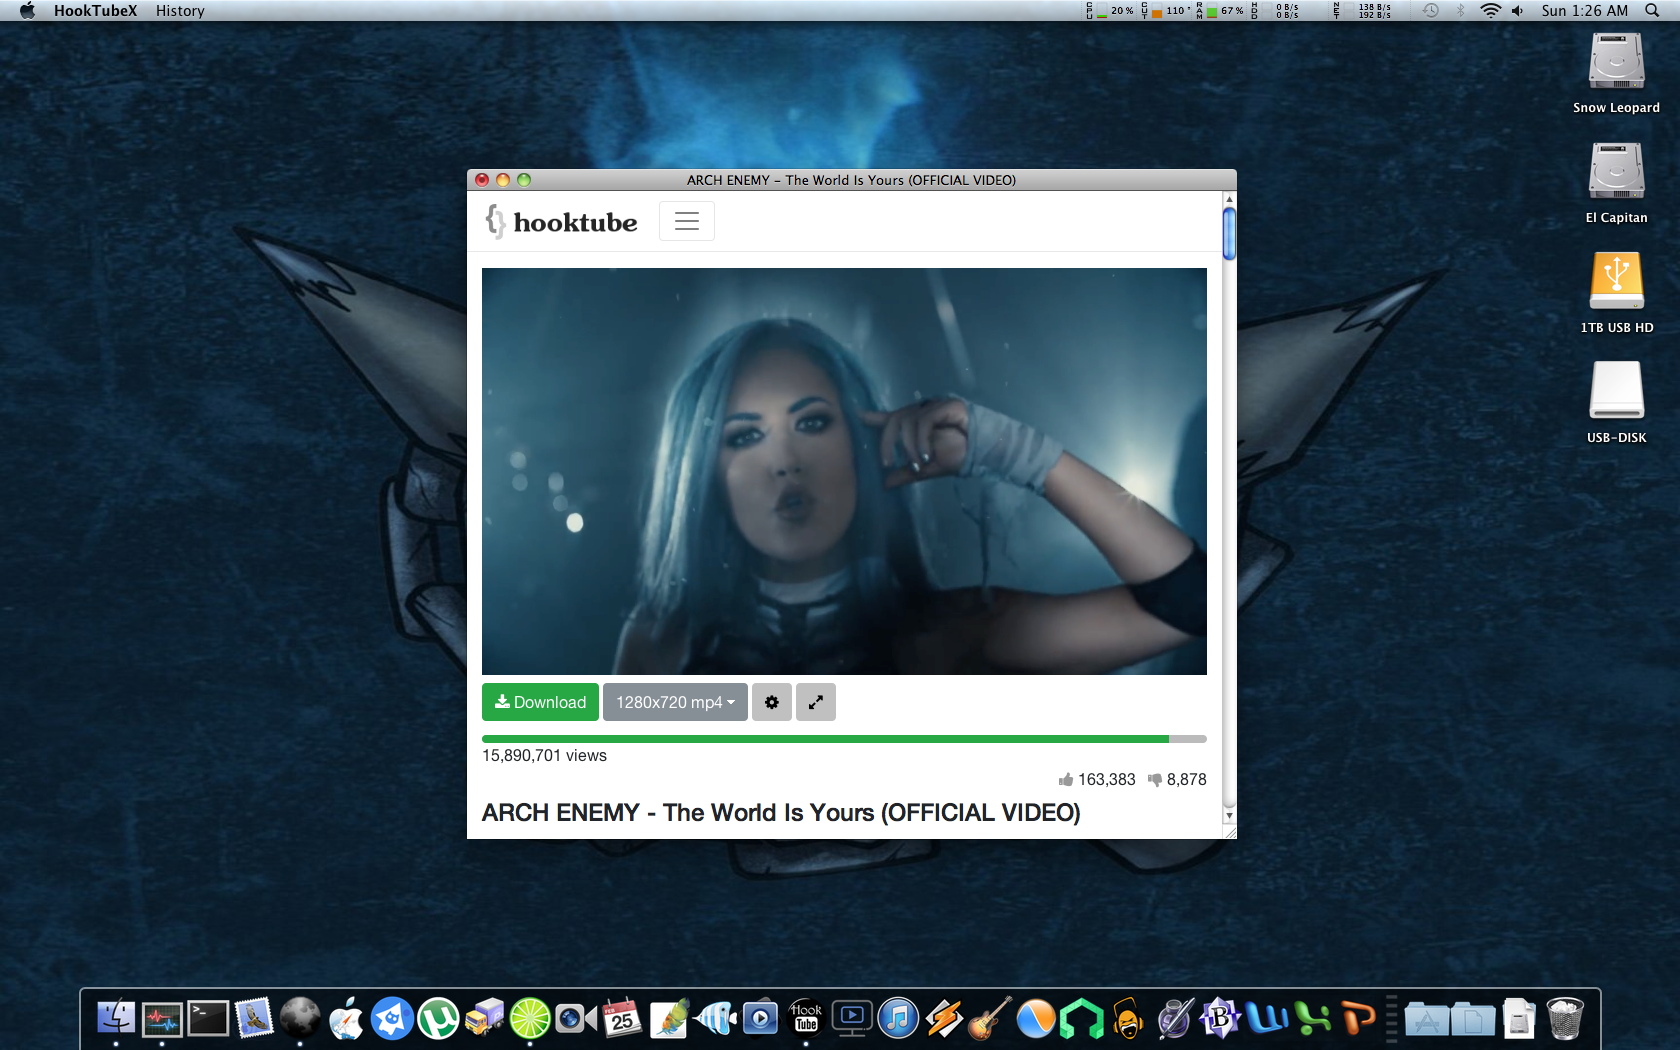The width and height of the screenshot is (1680, 1050).
Task: Open the blue rocket-cat dock icon
Action: (x=392, y=1019)
